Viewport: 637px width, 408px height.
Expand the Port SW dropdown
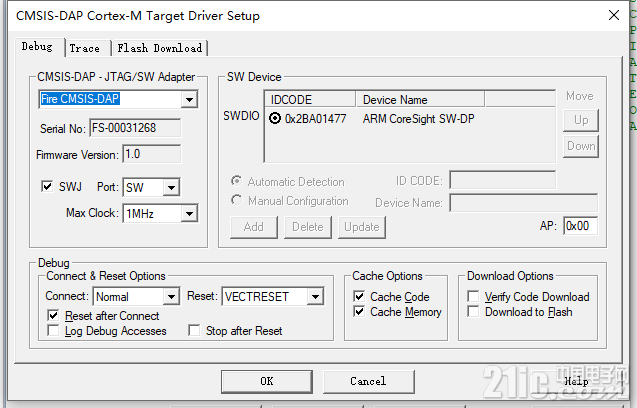[171, 187]
